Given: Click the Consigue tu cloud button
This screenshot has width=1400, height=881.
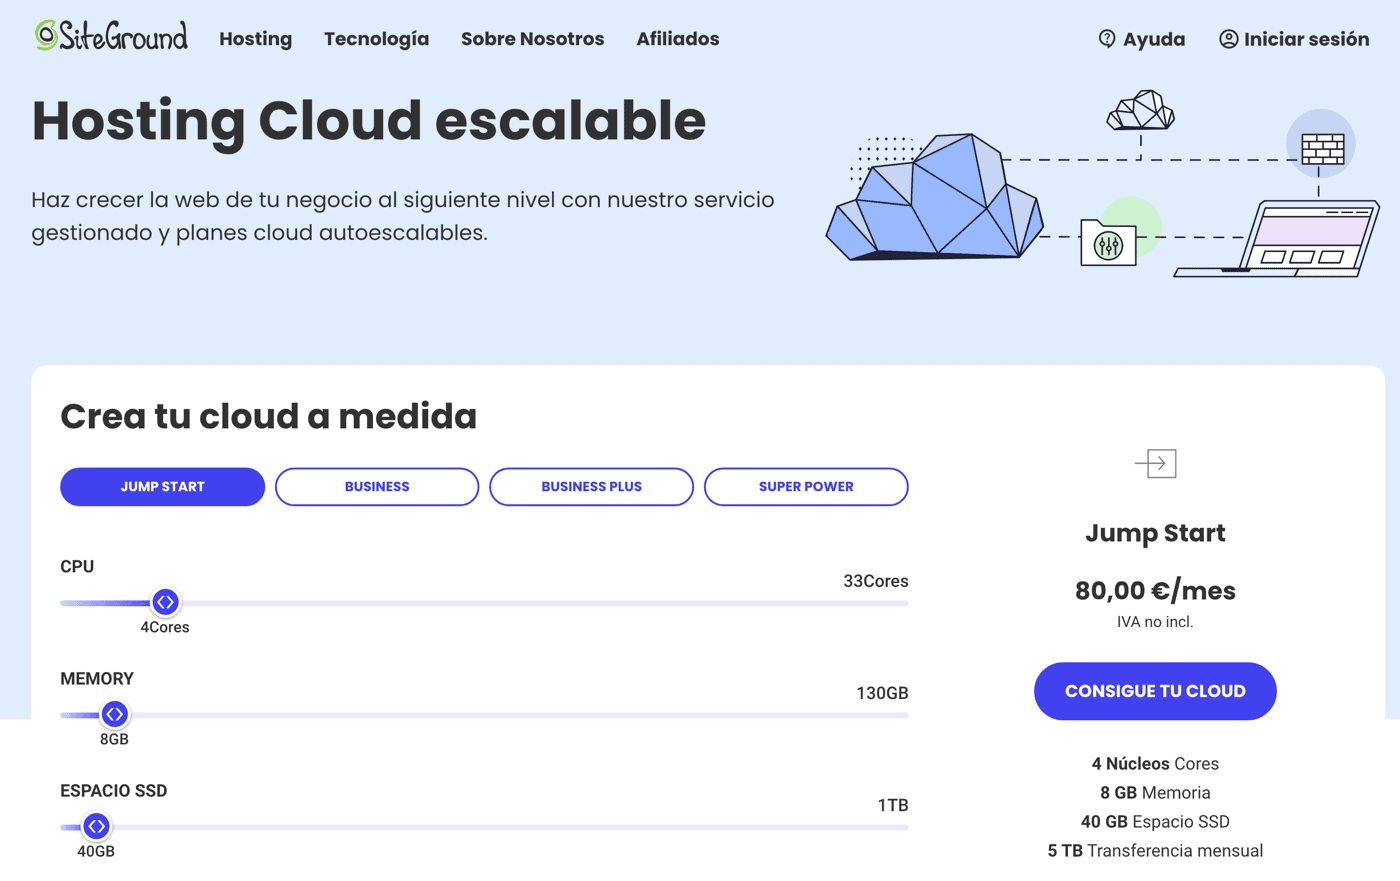Looking at the screenshot, I should pos(1155,691).
